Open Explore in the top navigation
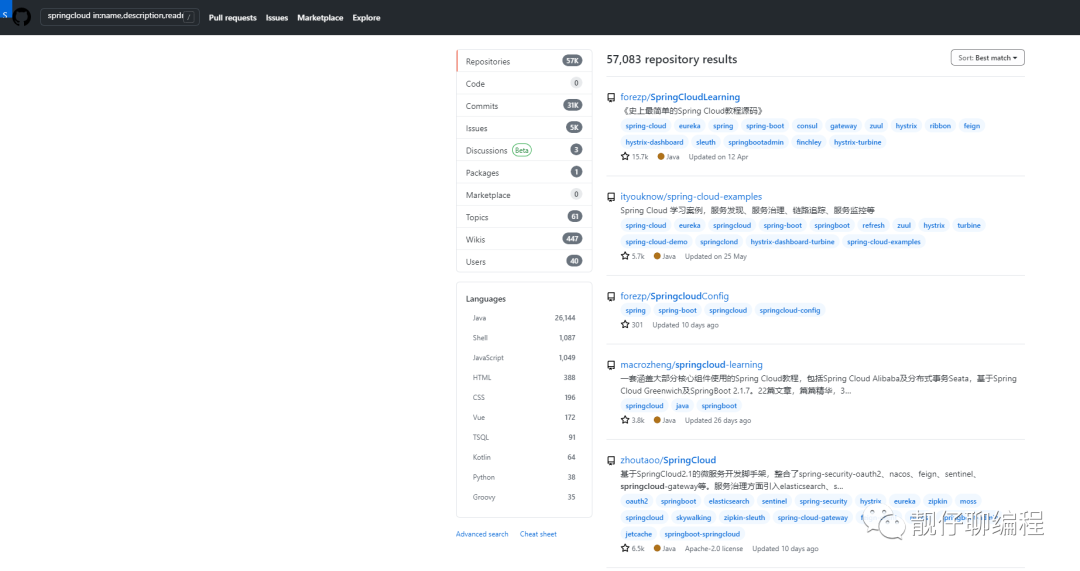 tap(366, 18)
